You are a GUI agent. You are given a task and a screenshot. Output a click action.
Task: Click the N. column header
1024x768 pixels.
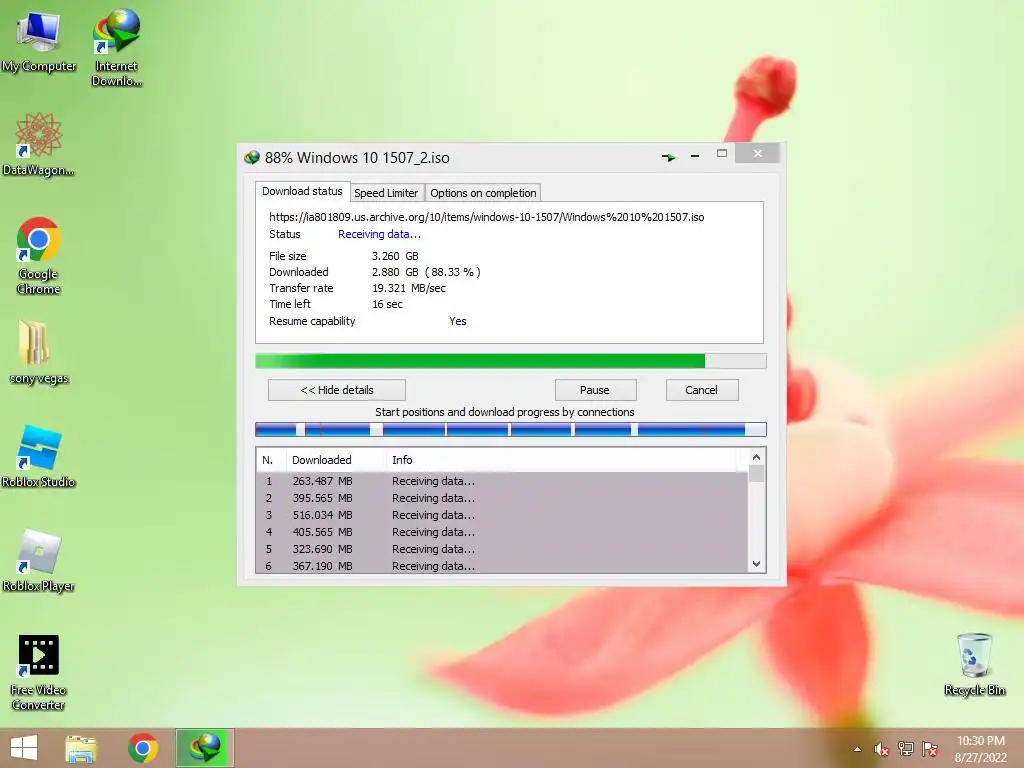[271, 460]
